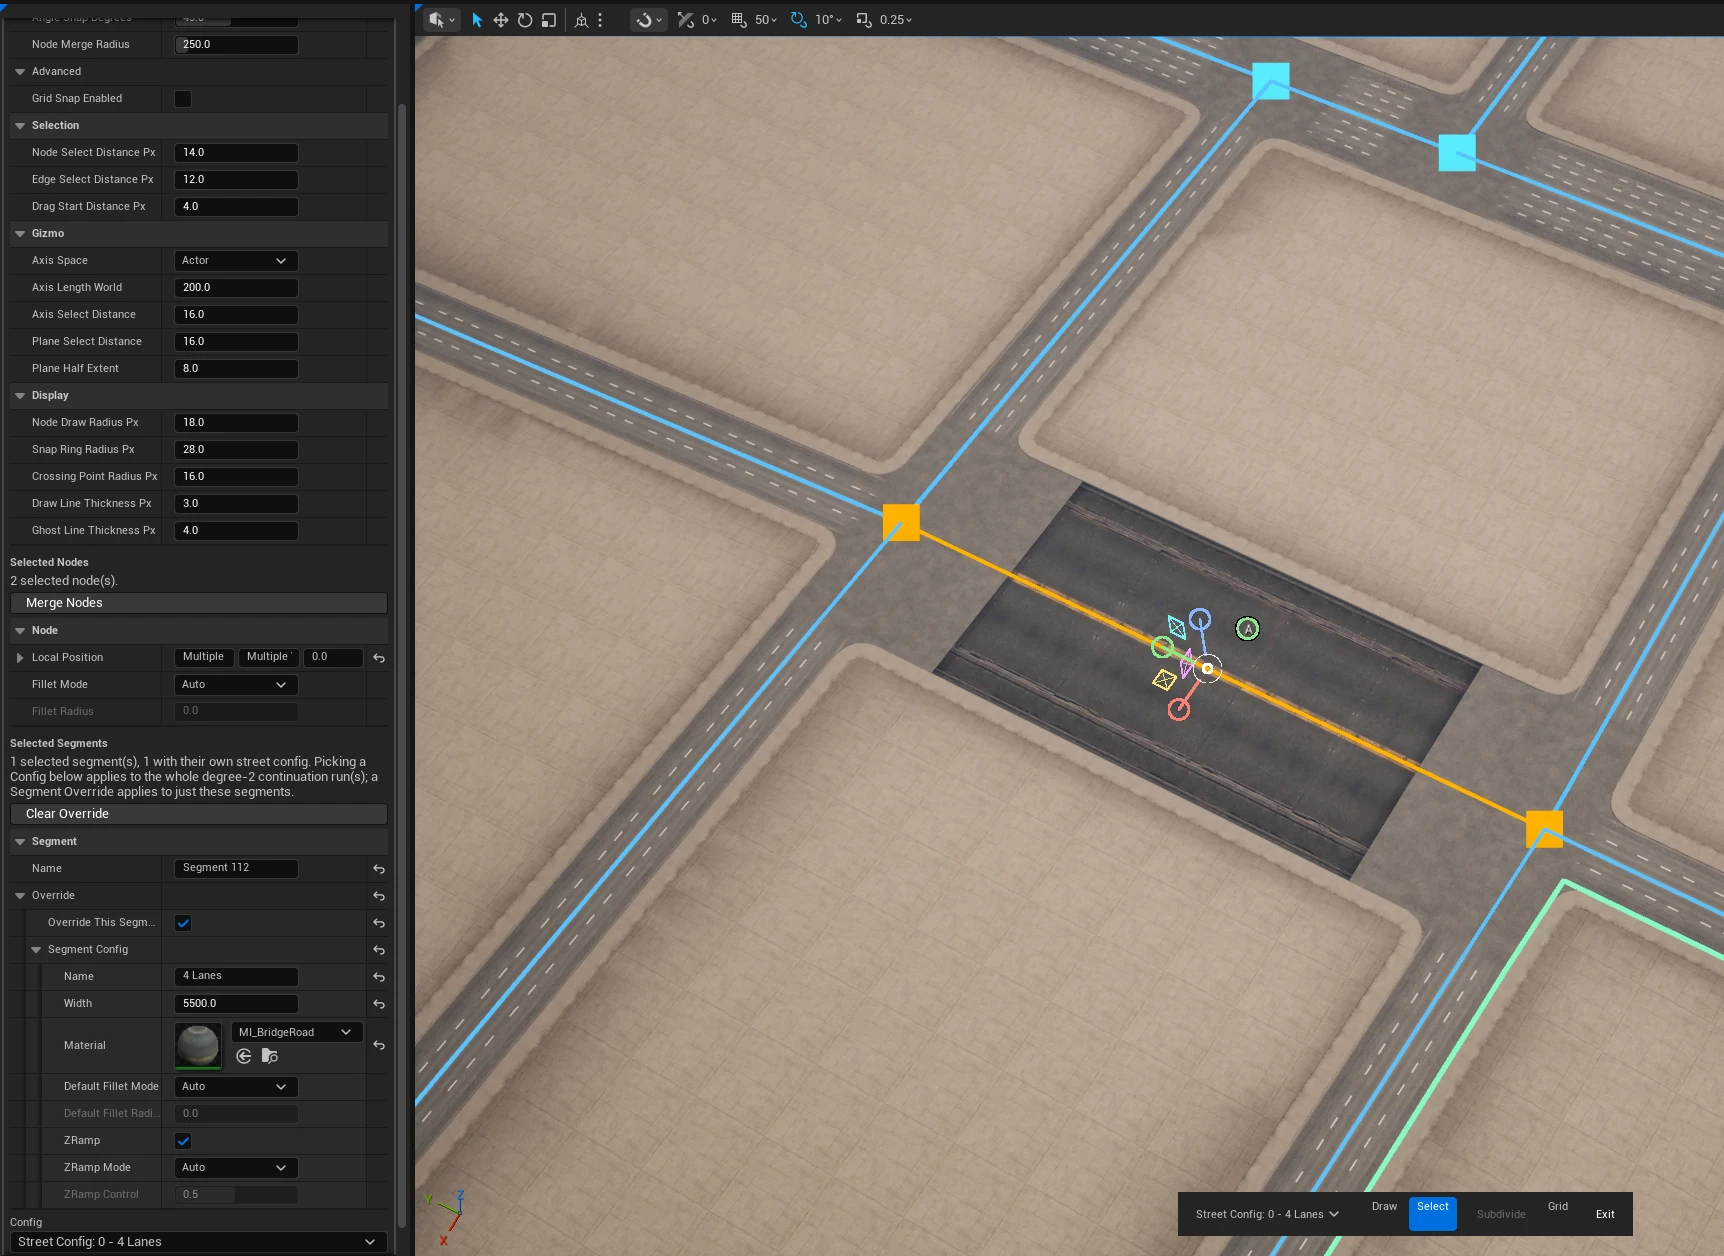Screen dimensions: 1724x1256
Task: Open the Axis Space dropdown
Action: pyautogui.click(x=236, y=261)
